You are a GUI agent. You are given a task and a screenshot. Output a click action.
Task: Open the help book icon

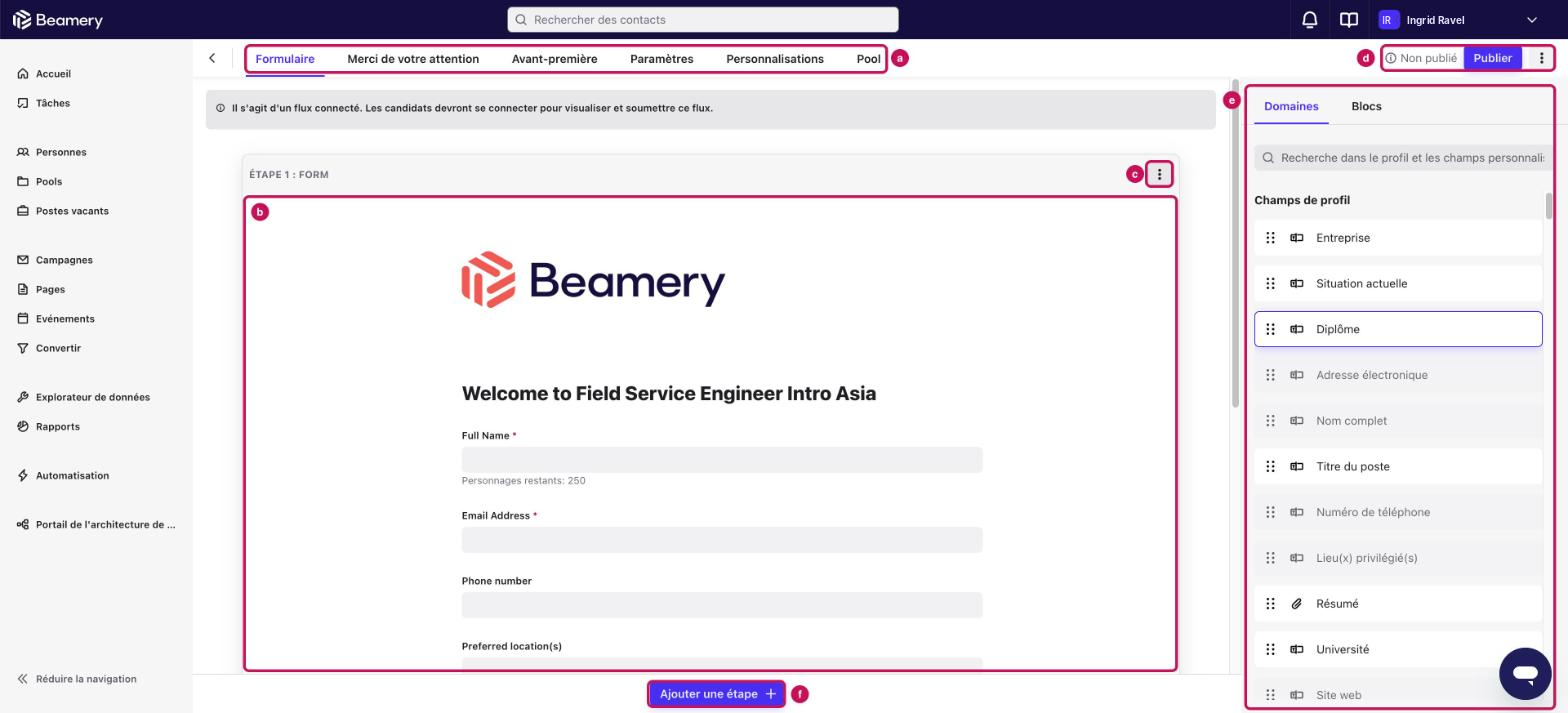1349,20
